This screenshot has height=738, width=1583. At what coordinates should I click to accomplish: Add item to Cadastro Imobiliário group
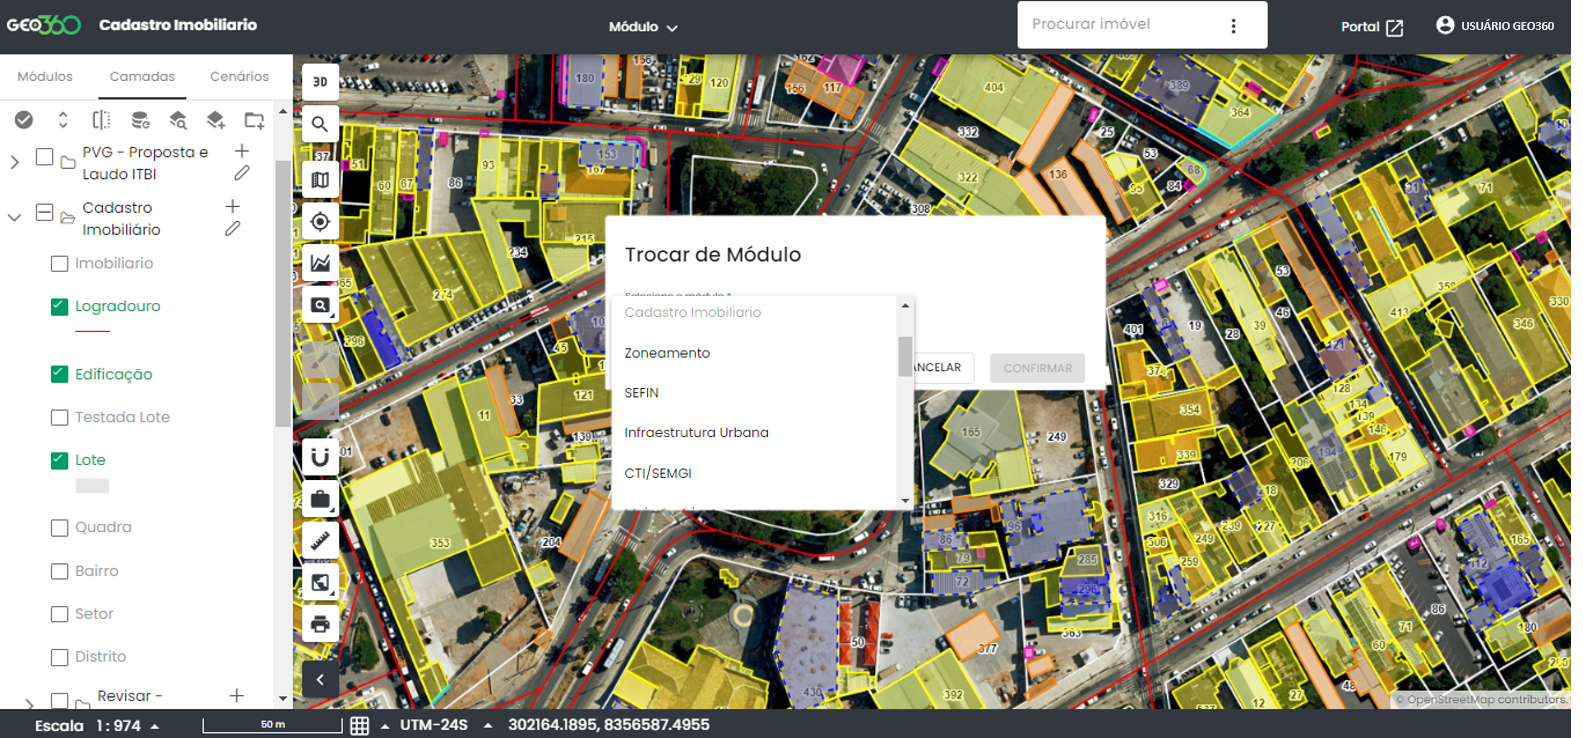233,206
